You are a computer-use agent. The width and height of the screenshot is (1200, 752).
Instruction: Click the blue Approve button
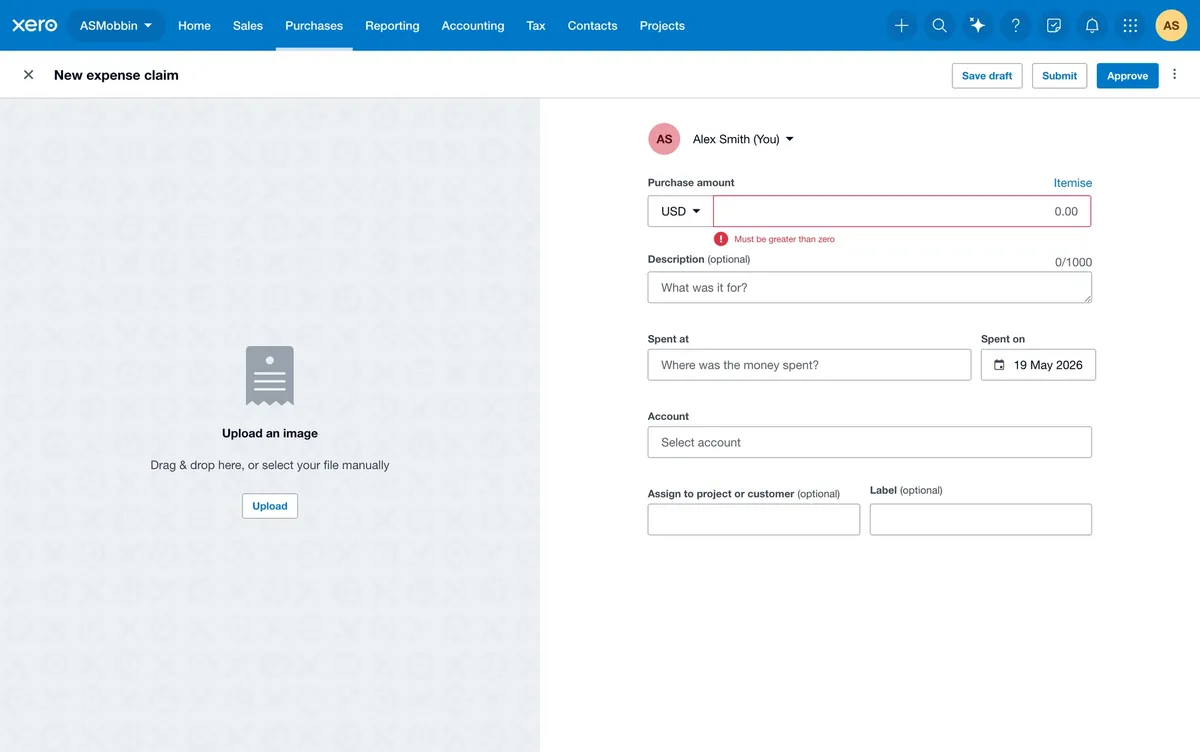(x=1128, y=75)
